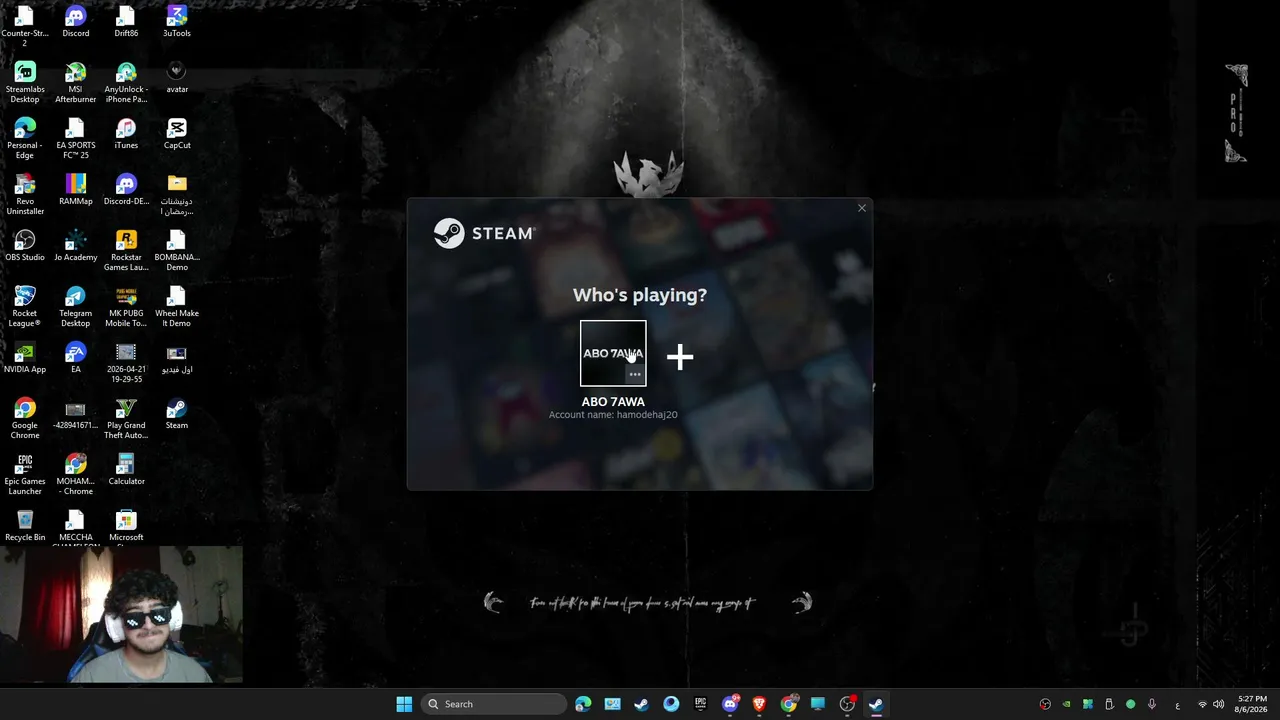Click the ABO 7AWA profile name text
This screenshot has height=720, width=1280.
point(613,402)
